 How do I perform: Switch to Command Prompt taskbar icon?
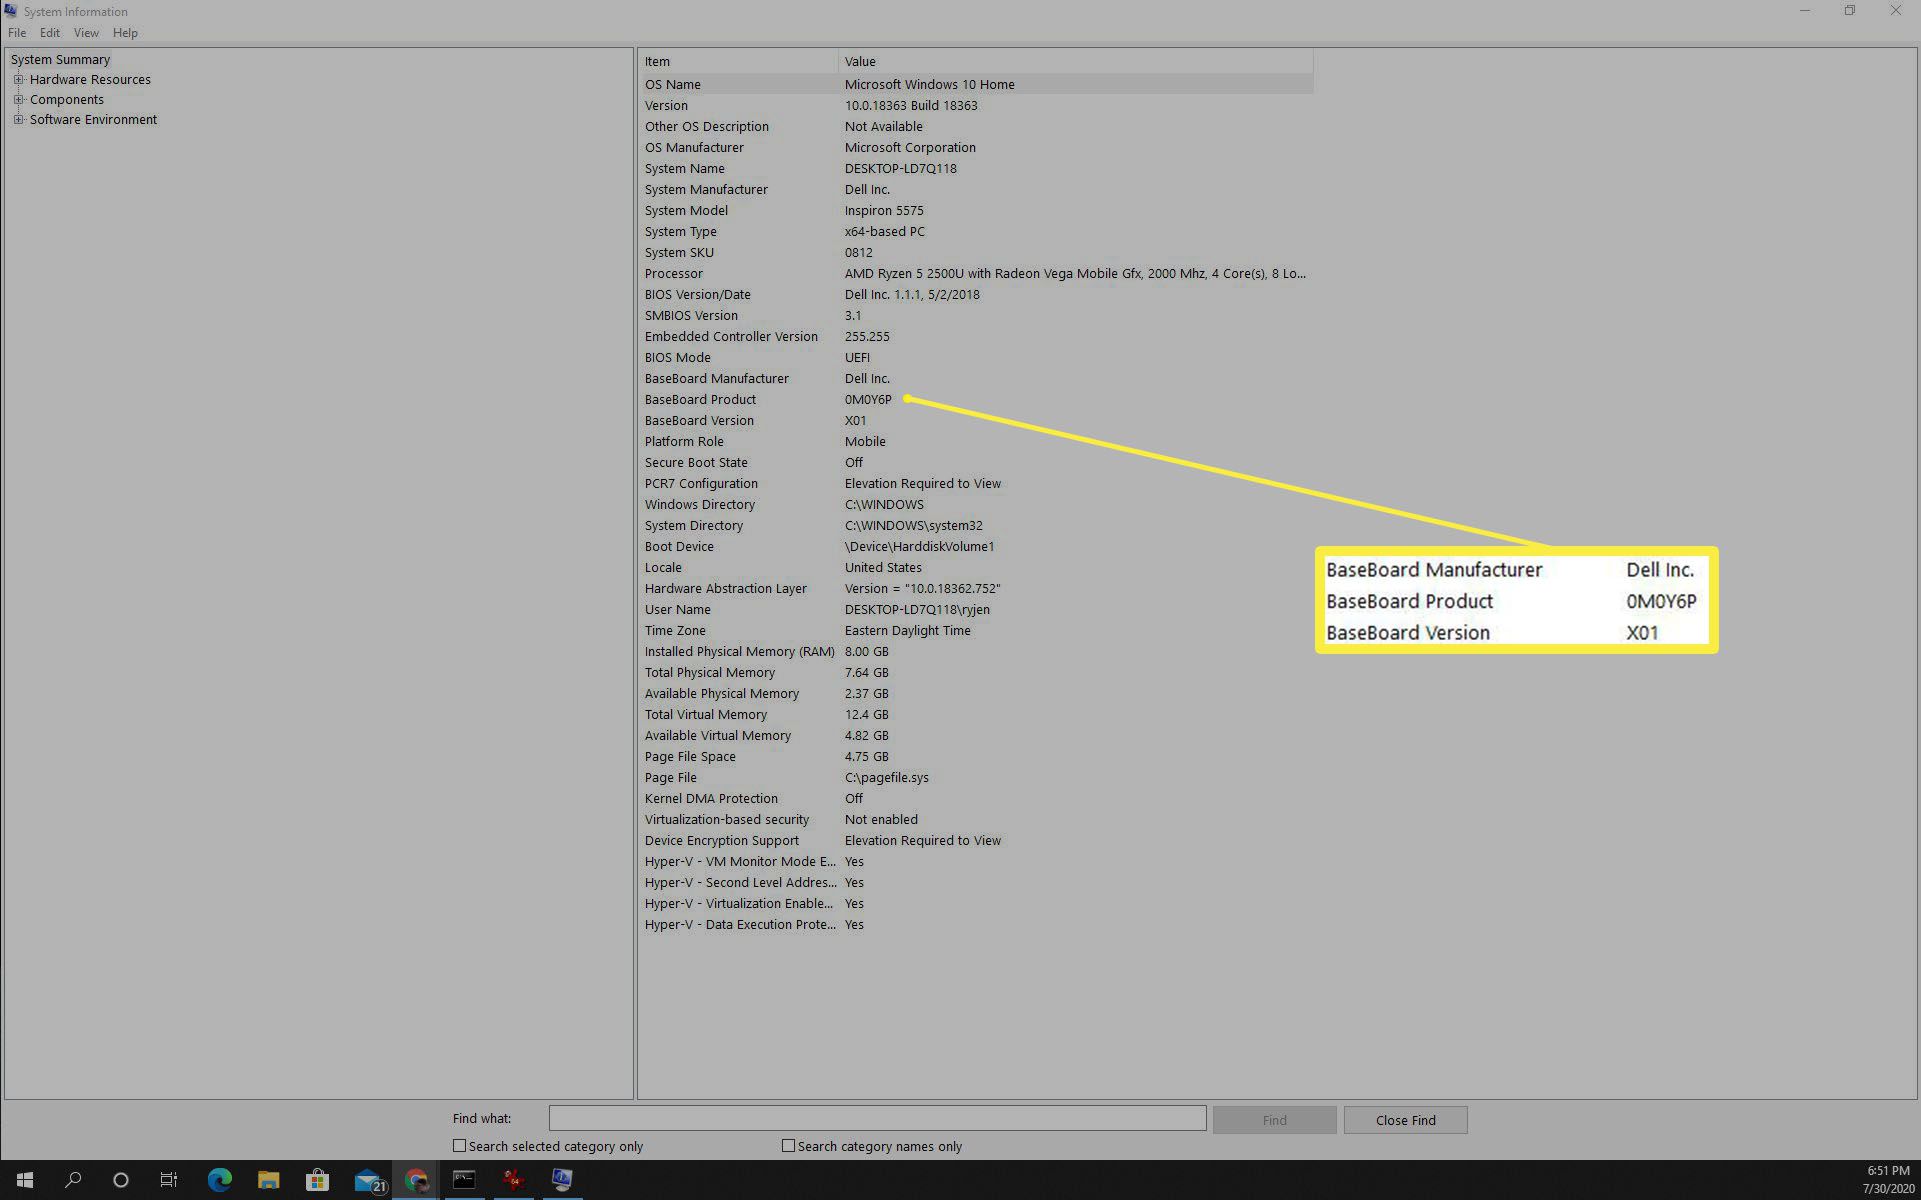point(464,1180)
